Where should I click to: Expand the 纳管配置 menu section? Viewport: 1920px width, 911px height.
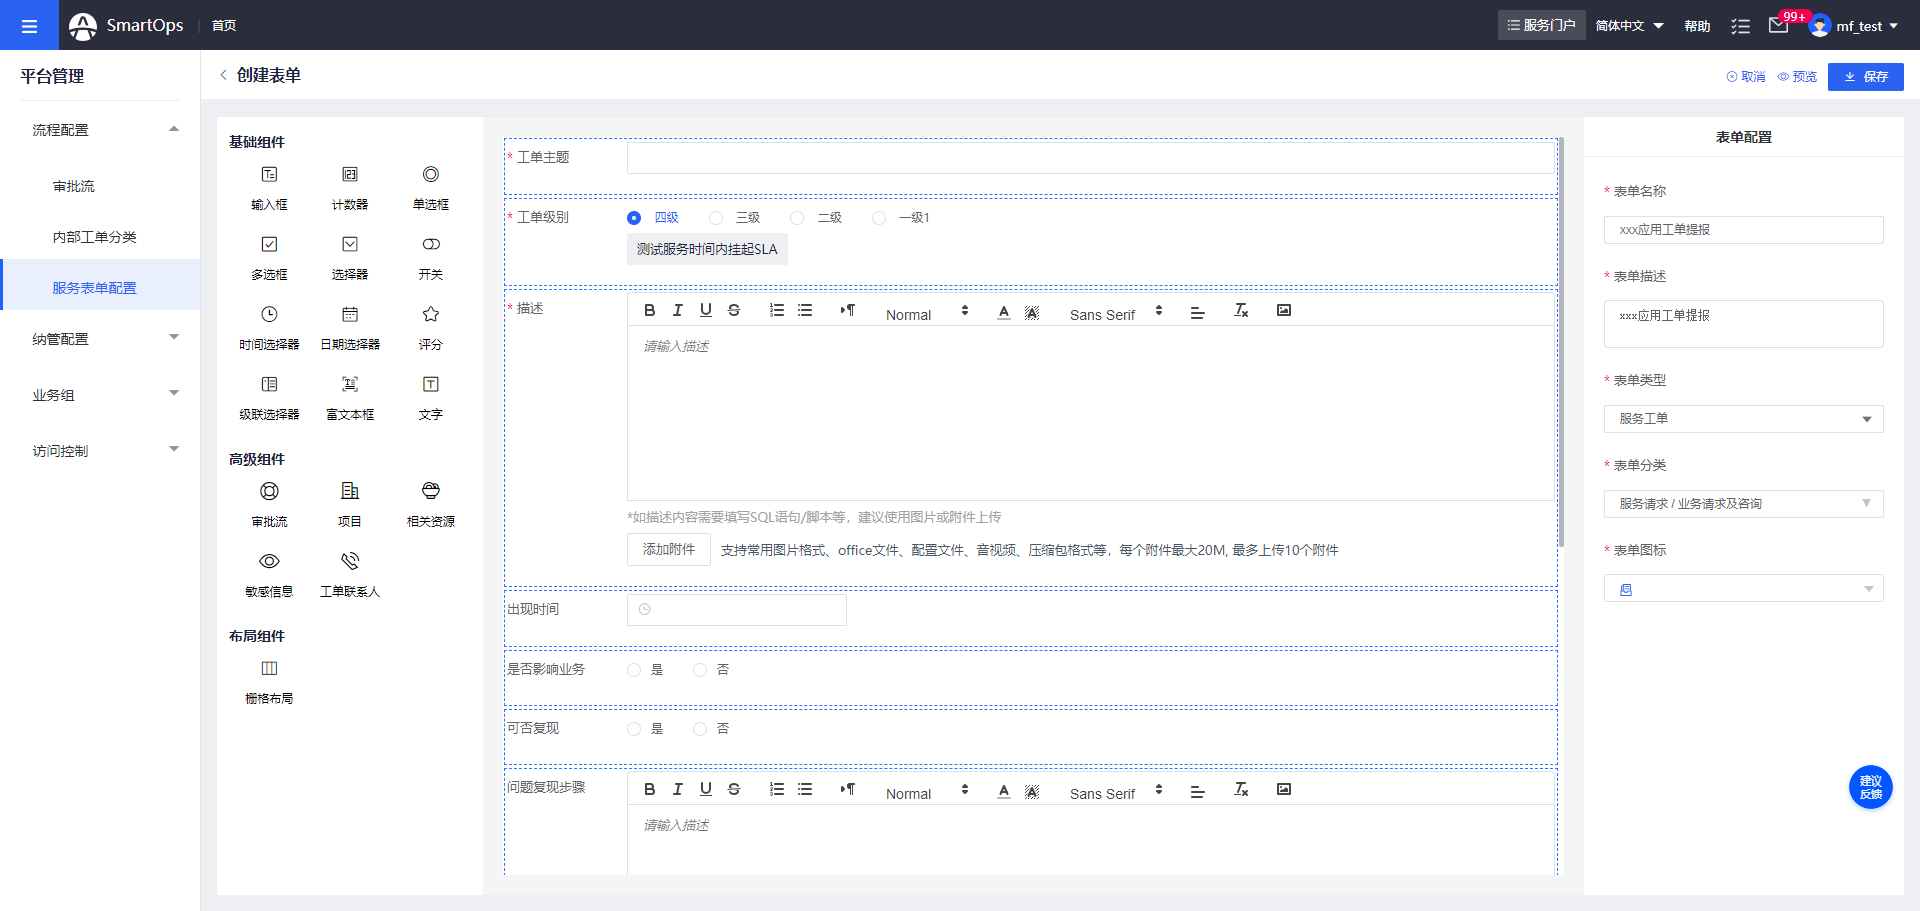coord(100,339)
